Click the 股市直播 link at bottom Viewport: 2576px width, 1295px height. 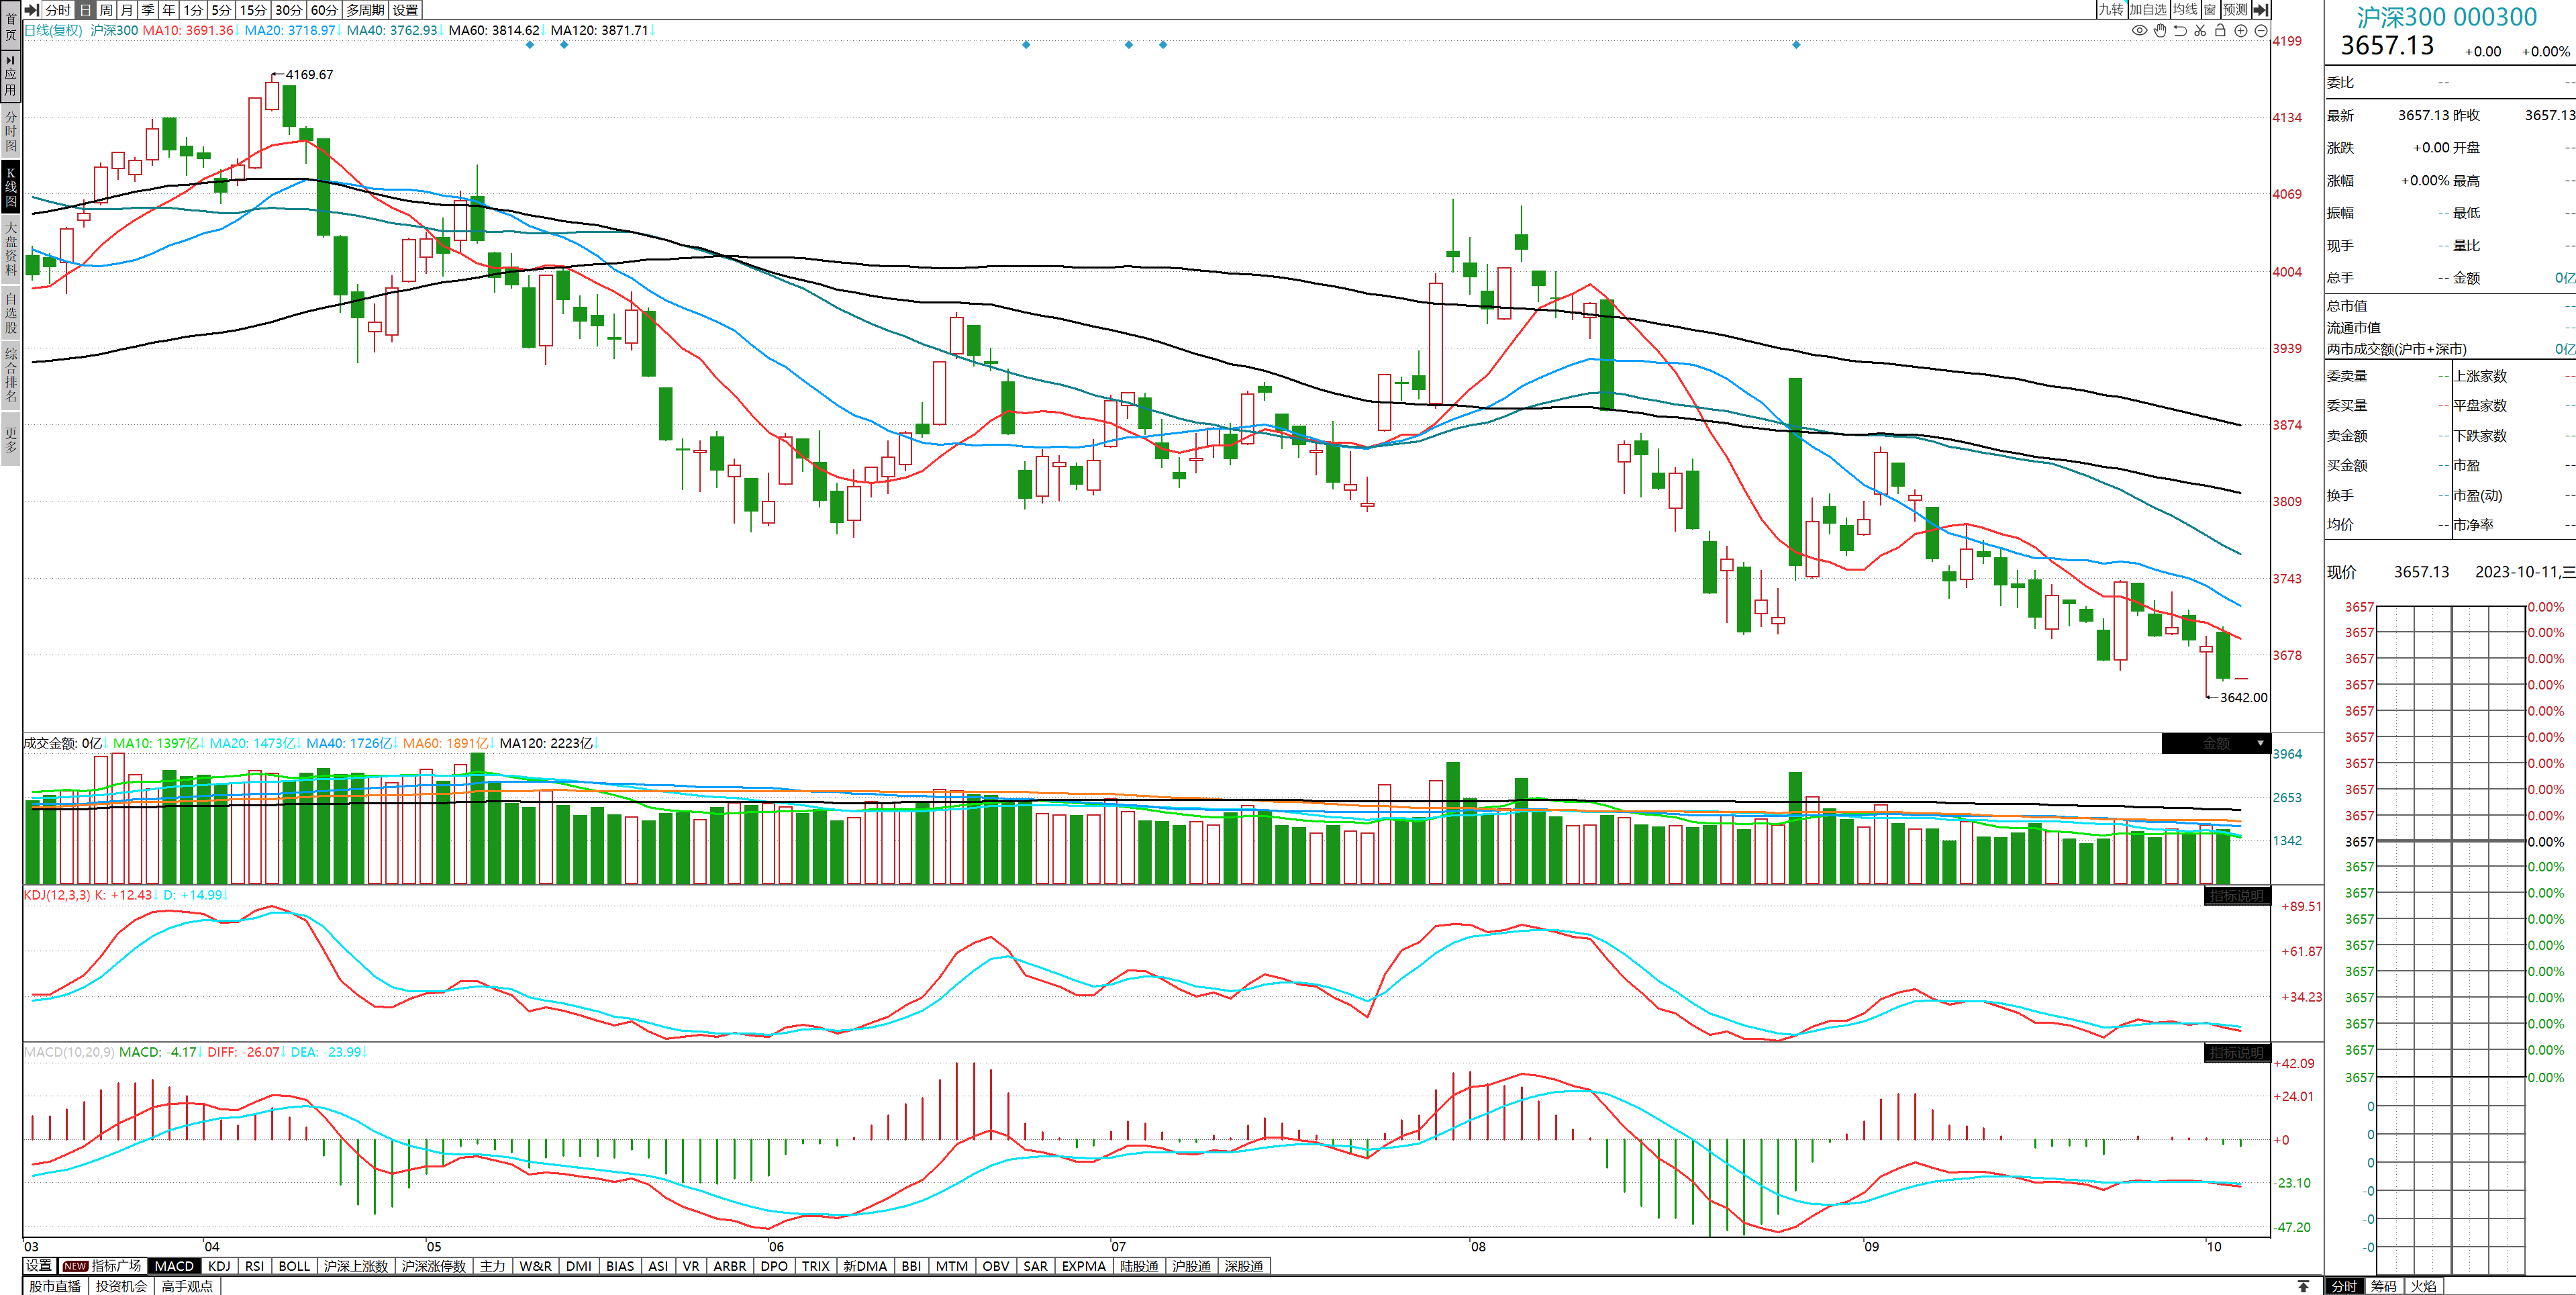coord(54,1286)
